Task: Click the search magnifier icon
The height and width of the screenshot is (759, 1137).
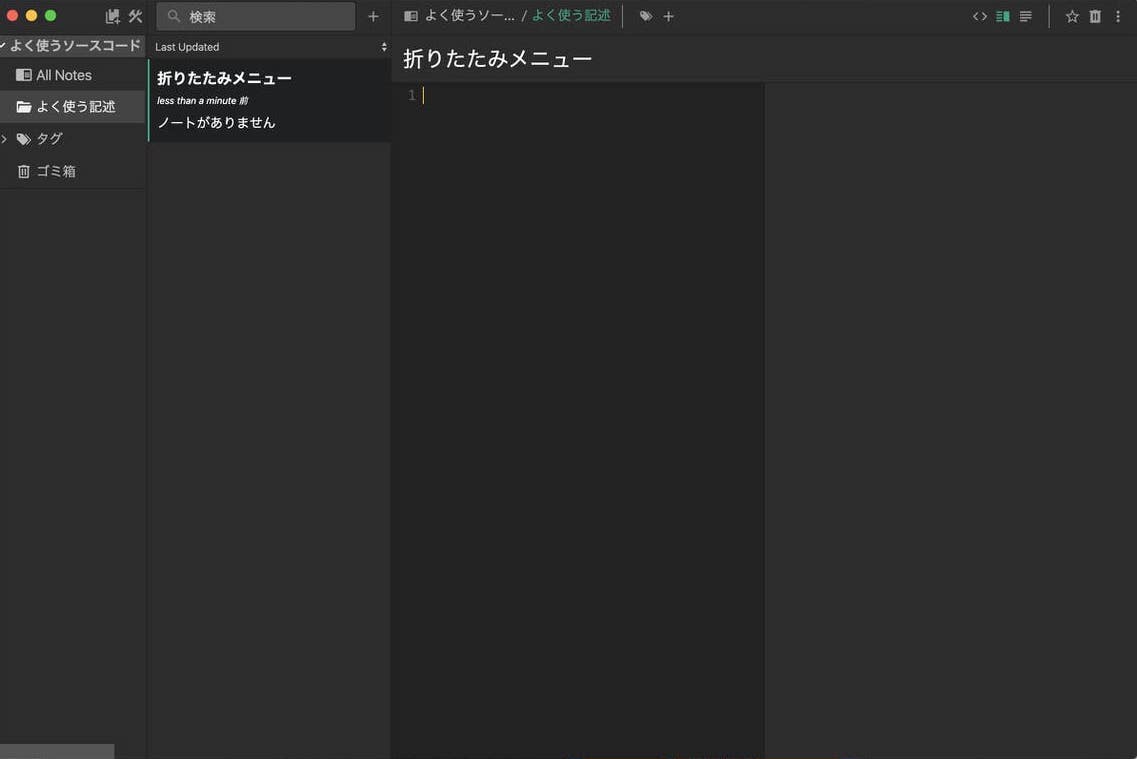Action: (173, 16)
